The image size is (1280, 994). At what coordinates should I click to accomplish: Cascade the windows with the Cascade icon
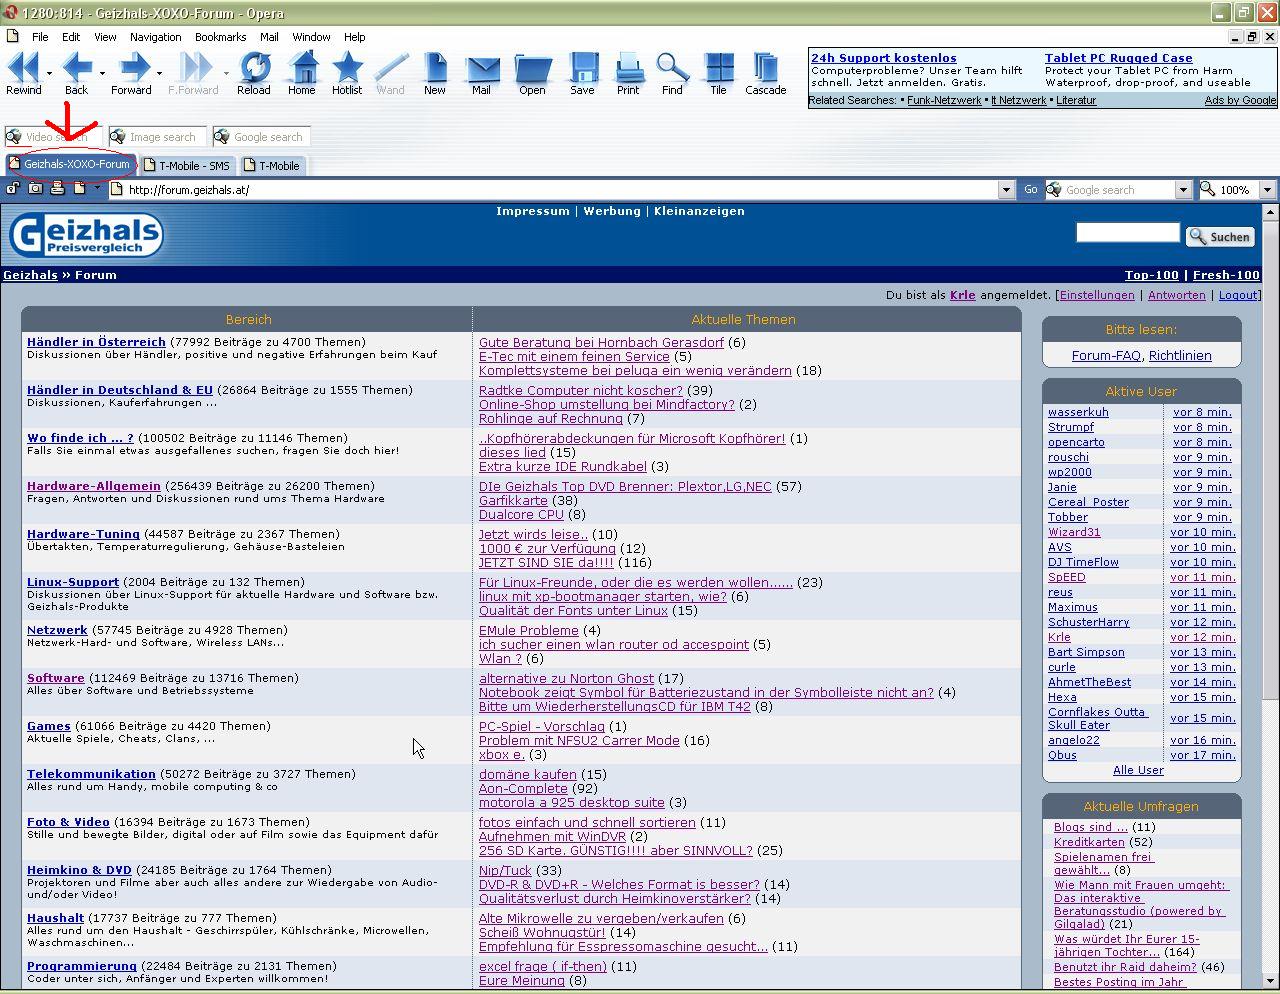pyautogui.click(x=766, y=68)
